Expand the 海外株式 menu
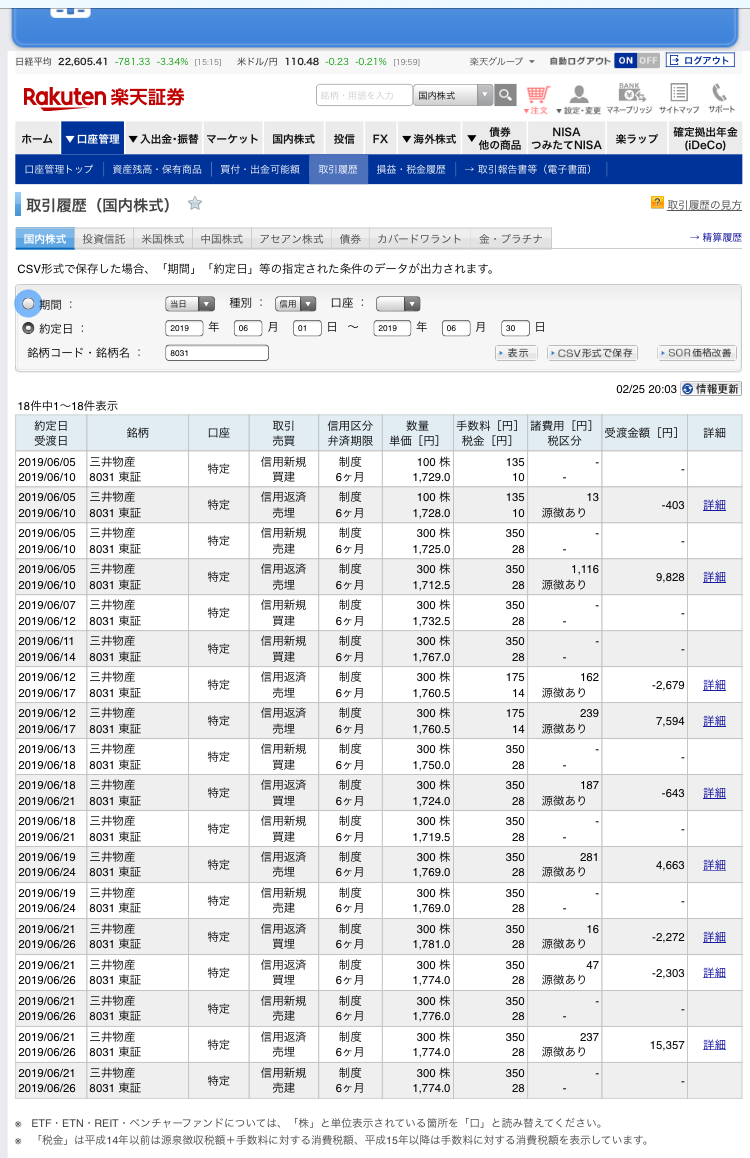The width and height of the screenshot is (750, 1158). pos(429,138)
